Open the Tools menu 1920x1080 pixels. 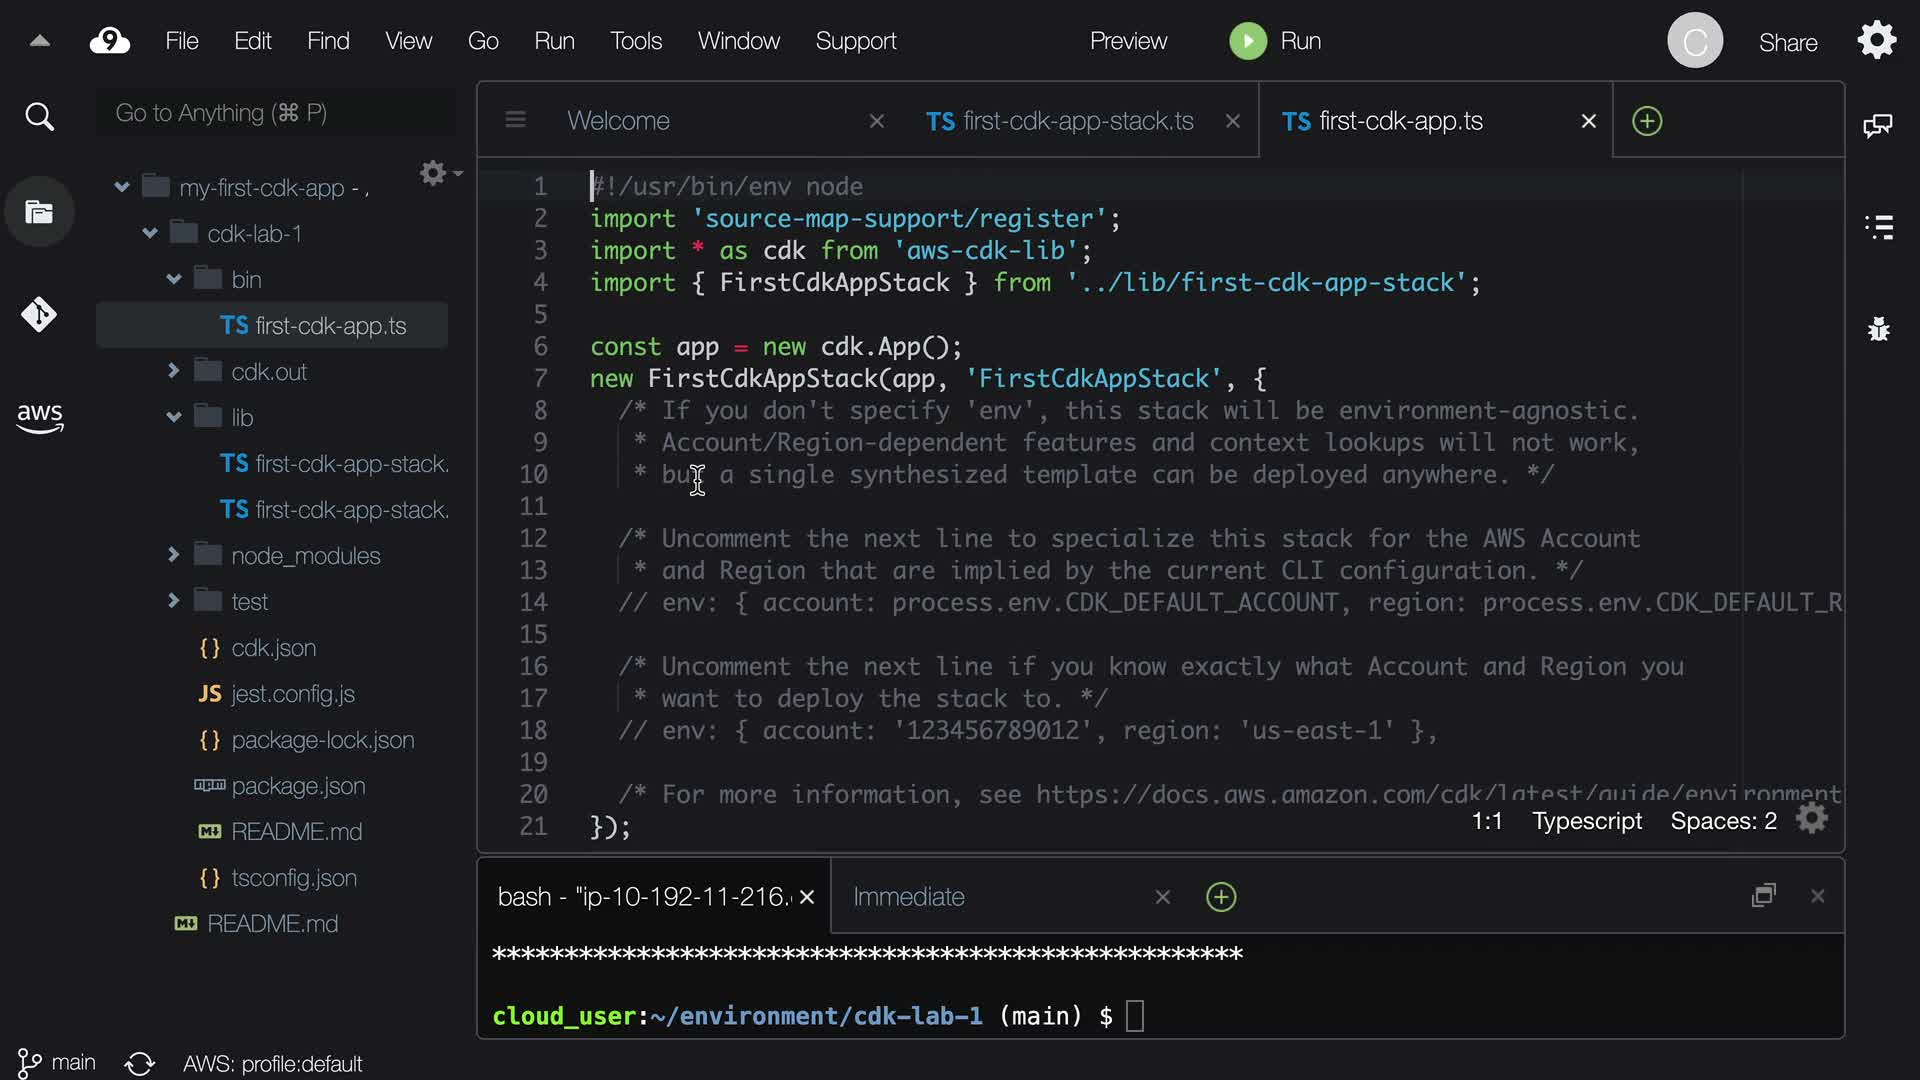(x=636, y=41)
